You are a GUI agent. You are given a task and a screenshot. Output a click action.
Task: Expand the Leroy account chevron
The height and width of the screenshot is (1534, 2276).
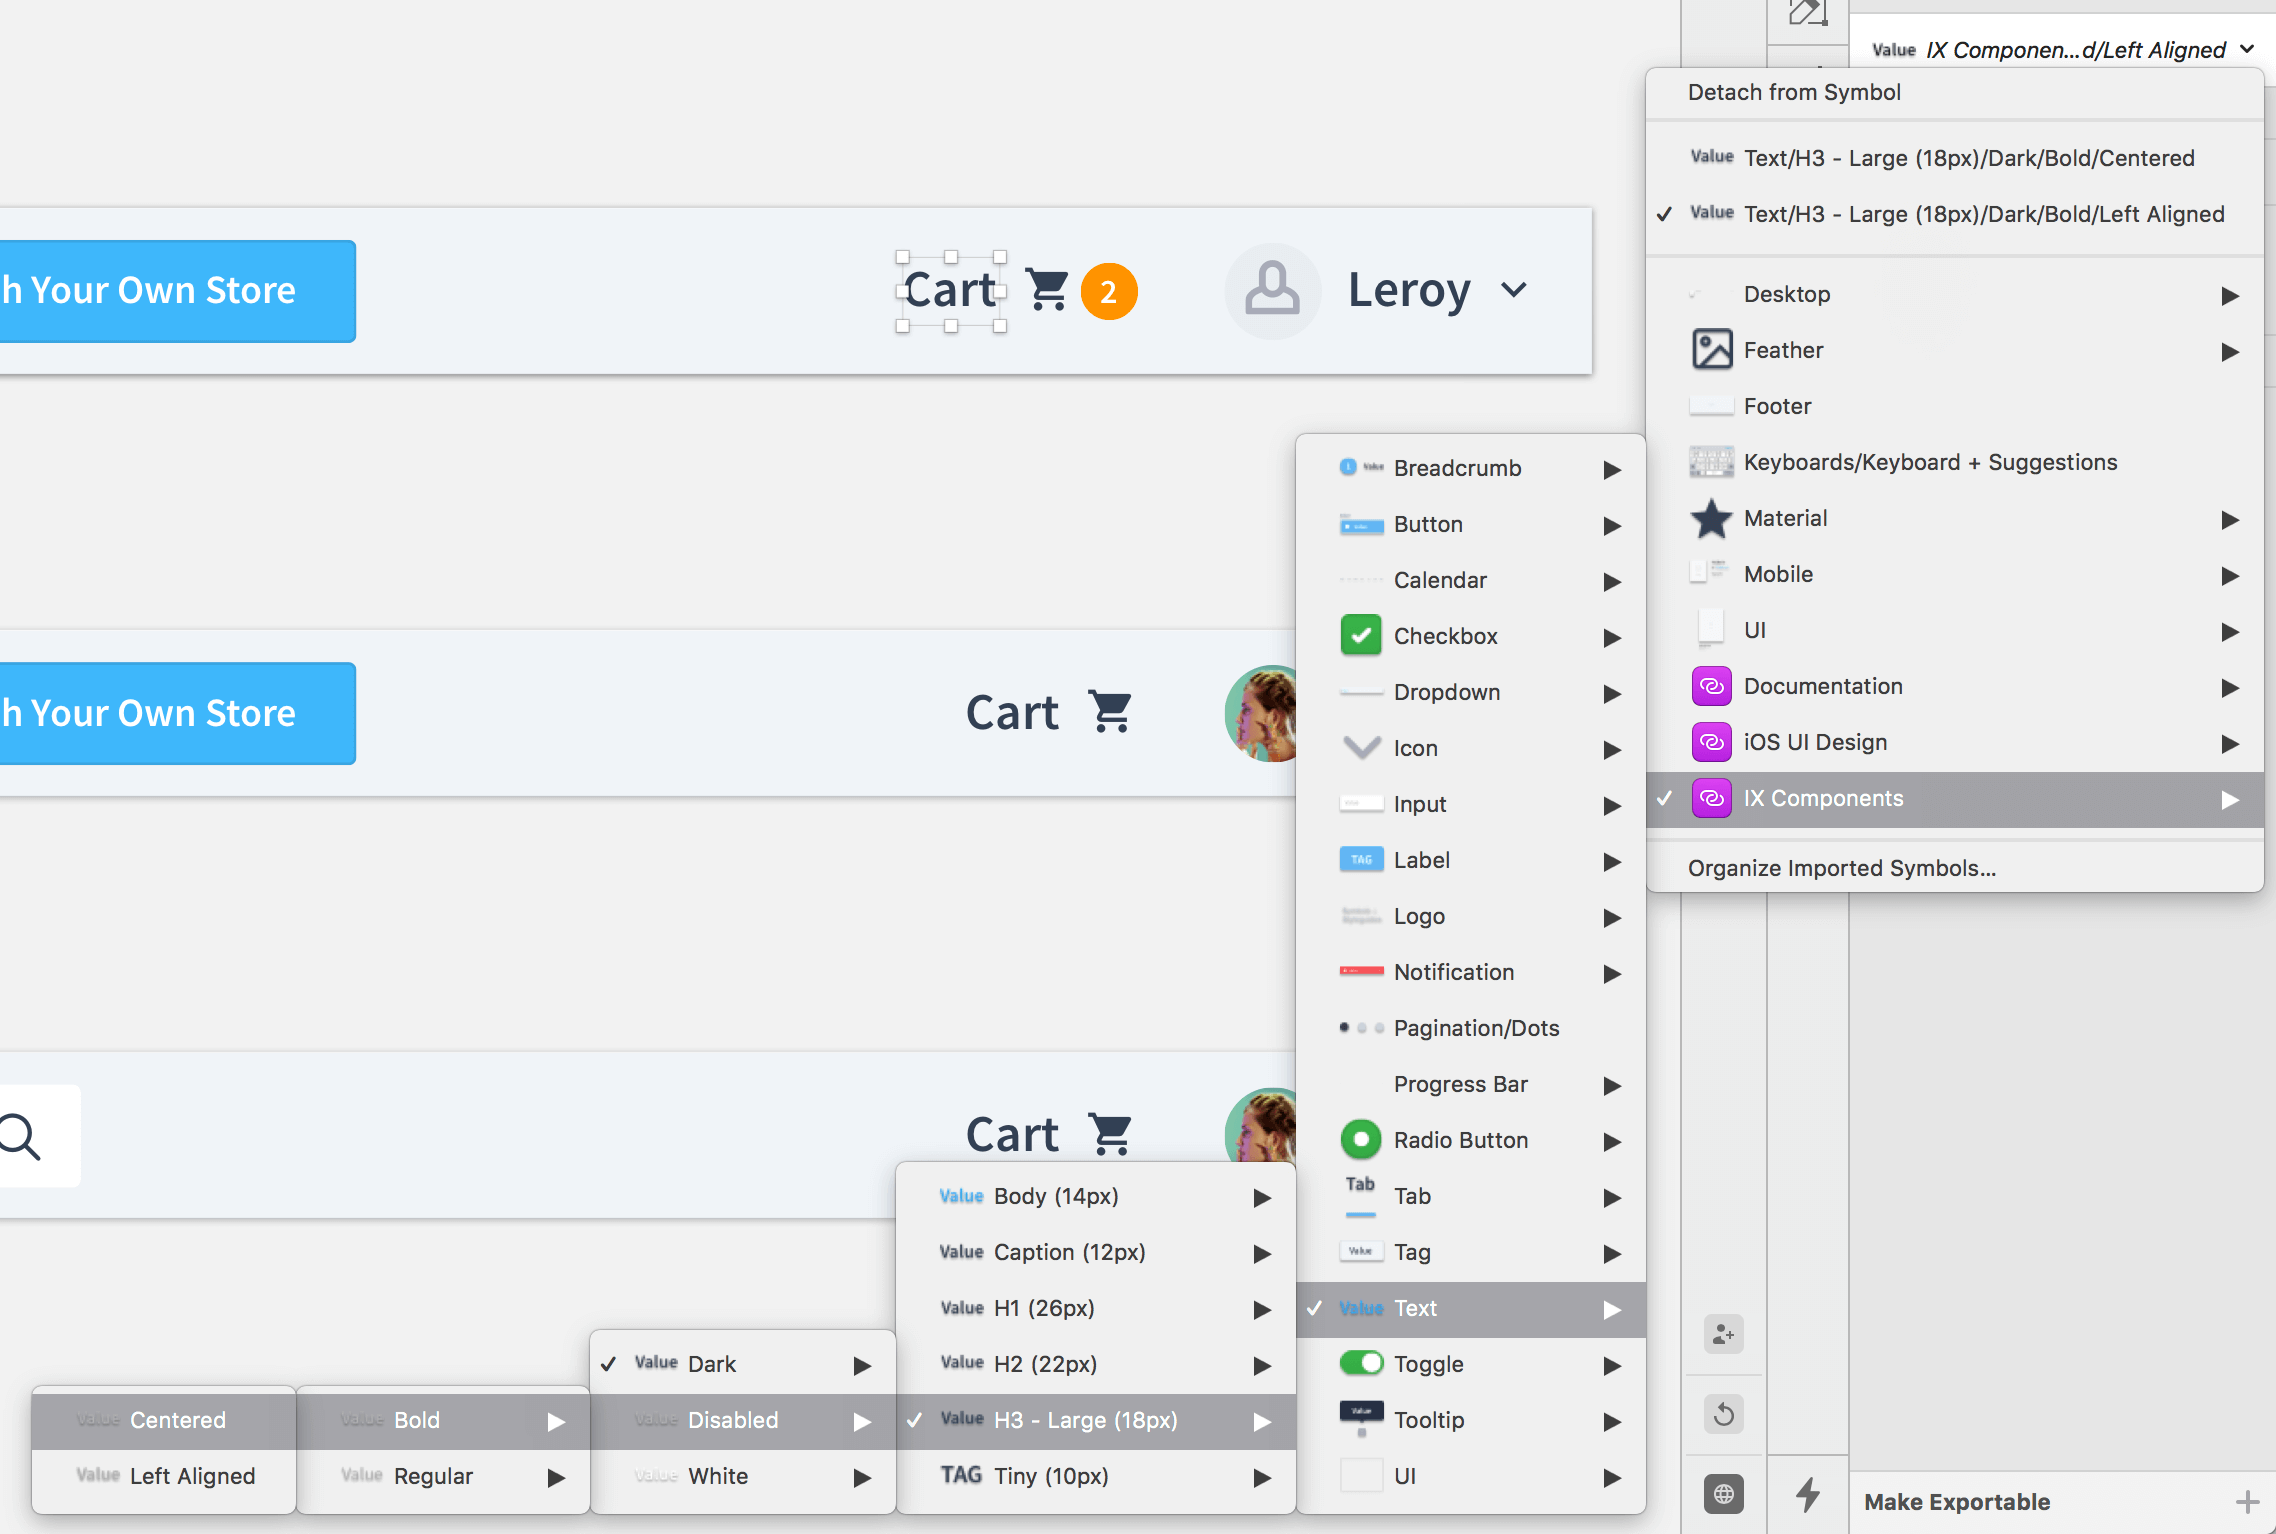click(x=1513, y=291)
